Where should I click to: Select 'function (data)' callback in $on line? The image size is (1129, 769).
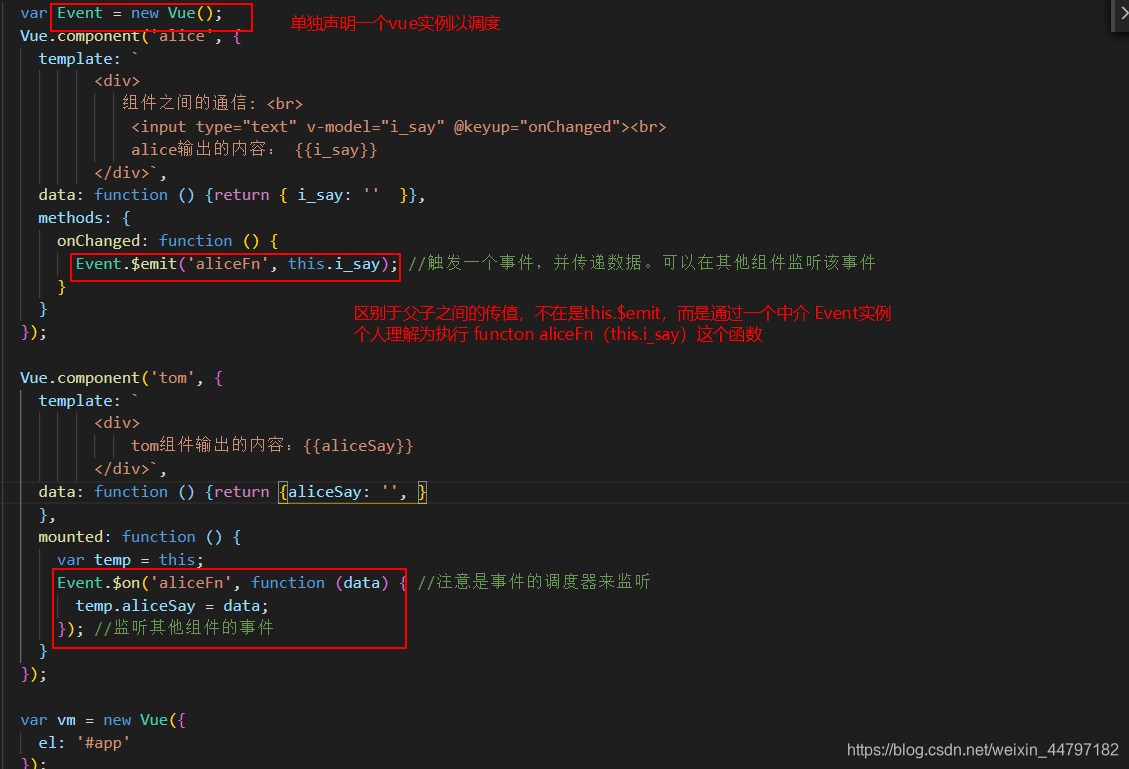point(320,583)
